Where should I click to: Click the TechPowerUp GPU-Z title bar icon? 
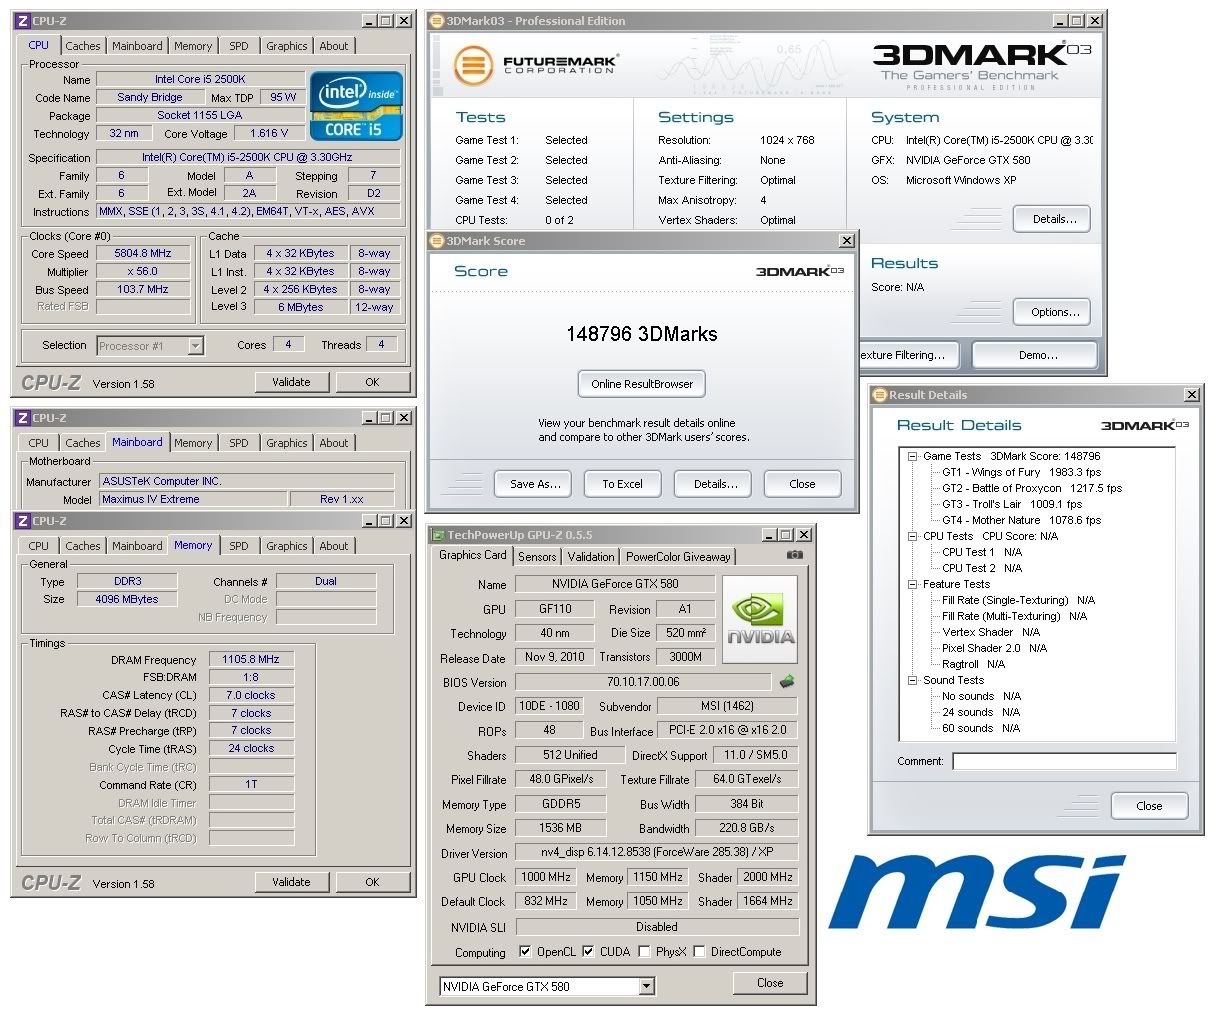[438, 535]
